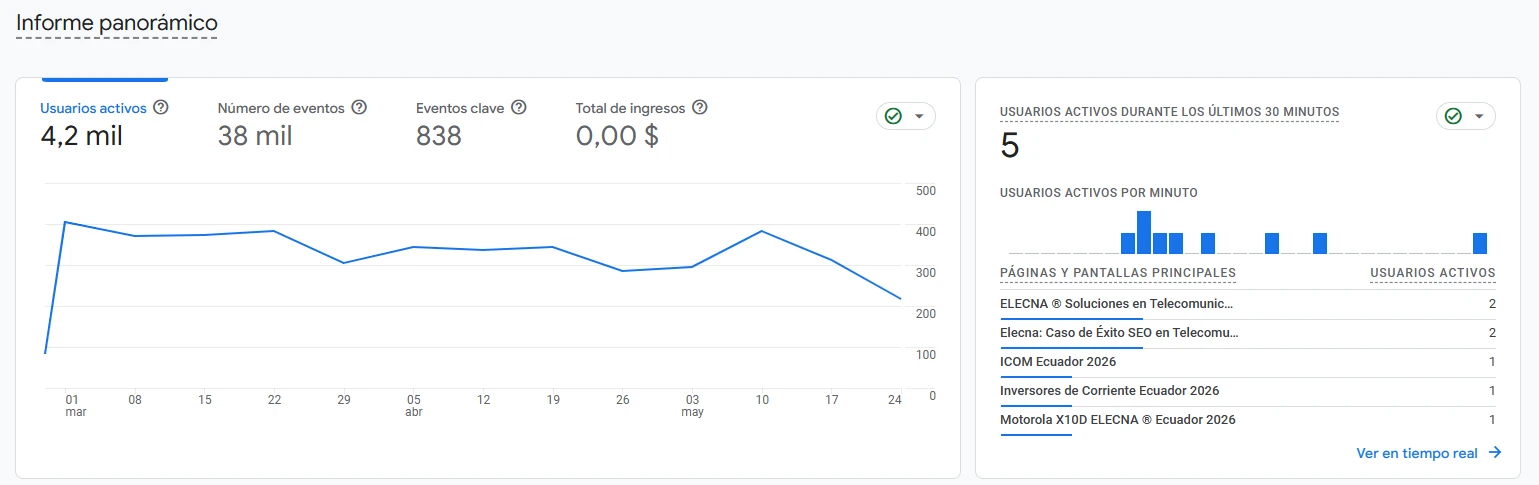The width and height of the screenshot is (1539, 485).
Task: Select the Número de eventos metric tab
Action: click(292, 123)
